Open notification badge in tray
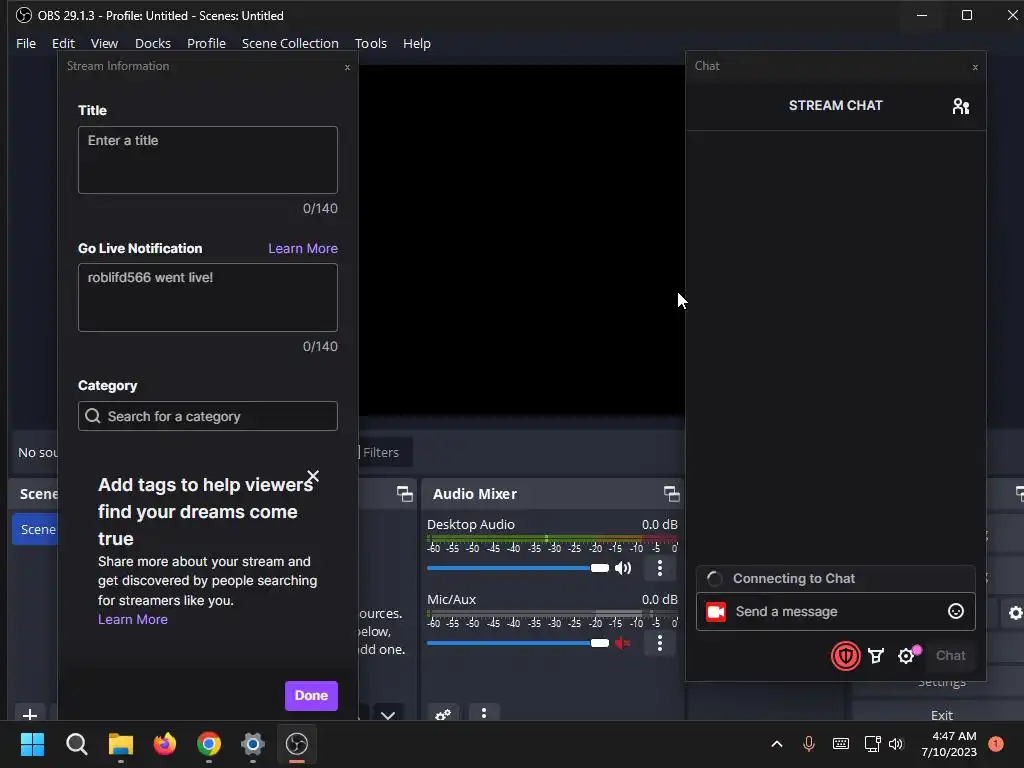 tap(995, 744)
